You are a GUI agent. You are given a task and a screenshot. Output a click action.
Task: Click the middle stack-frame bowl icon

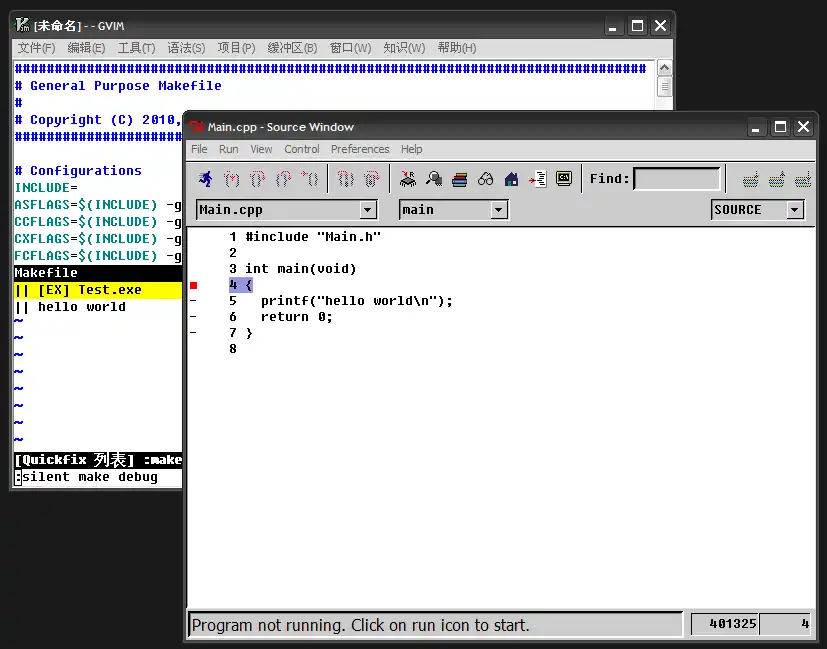(776, 179)
